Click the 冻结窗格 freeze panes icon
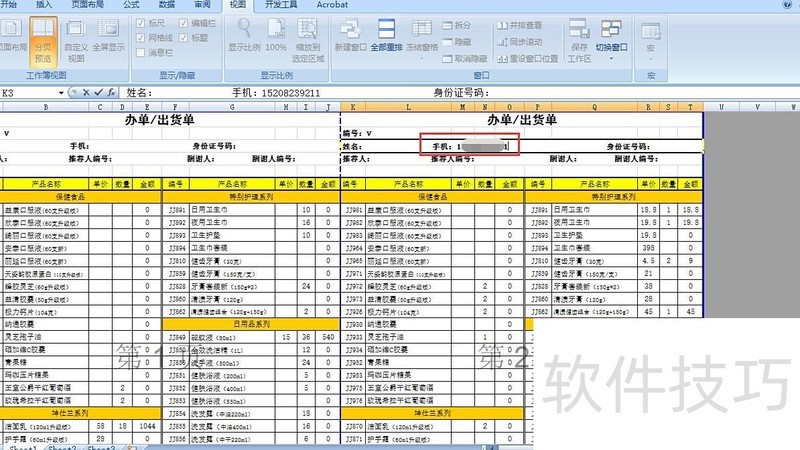Screen dimensions: 800x450 pyautogui.click(x=422, y=29)
